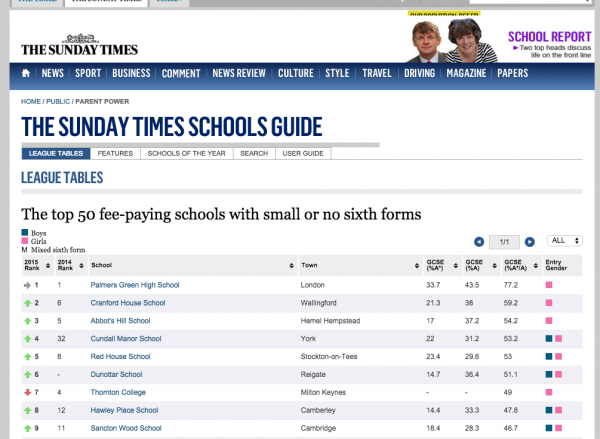
Task: Switch to the FEATURES tab
Action: (115, 153)
